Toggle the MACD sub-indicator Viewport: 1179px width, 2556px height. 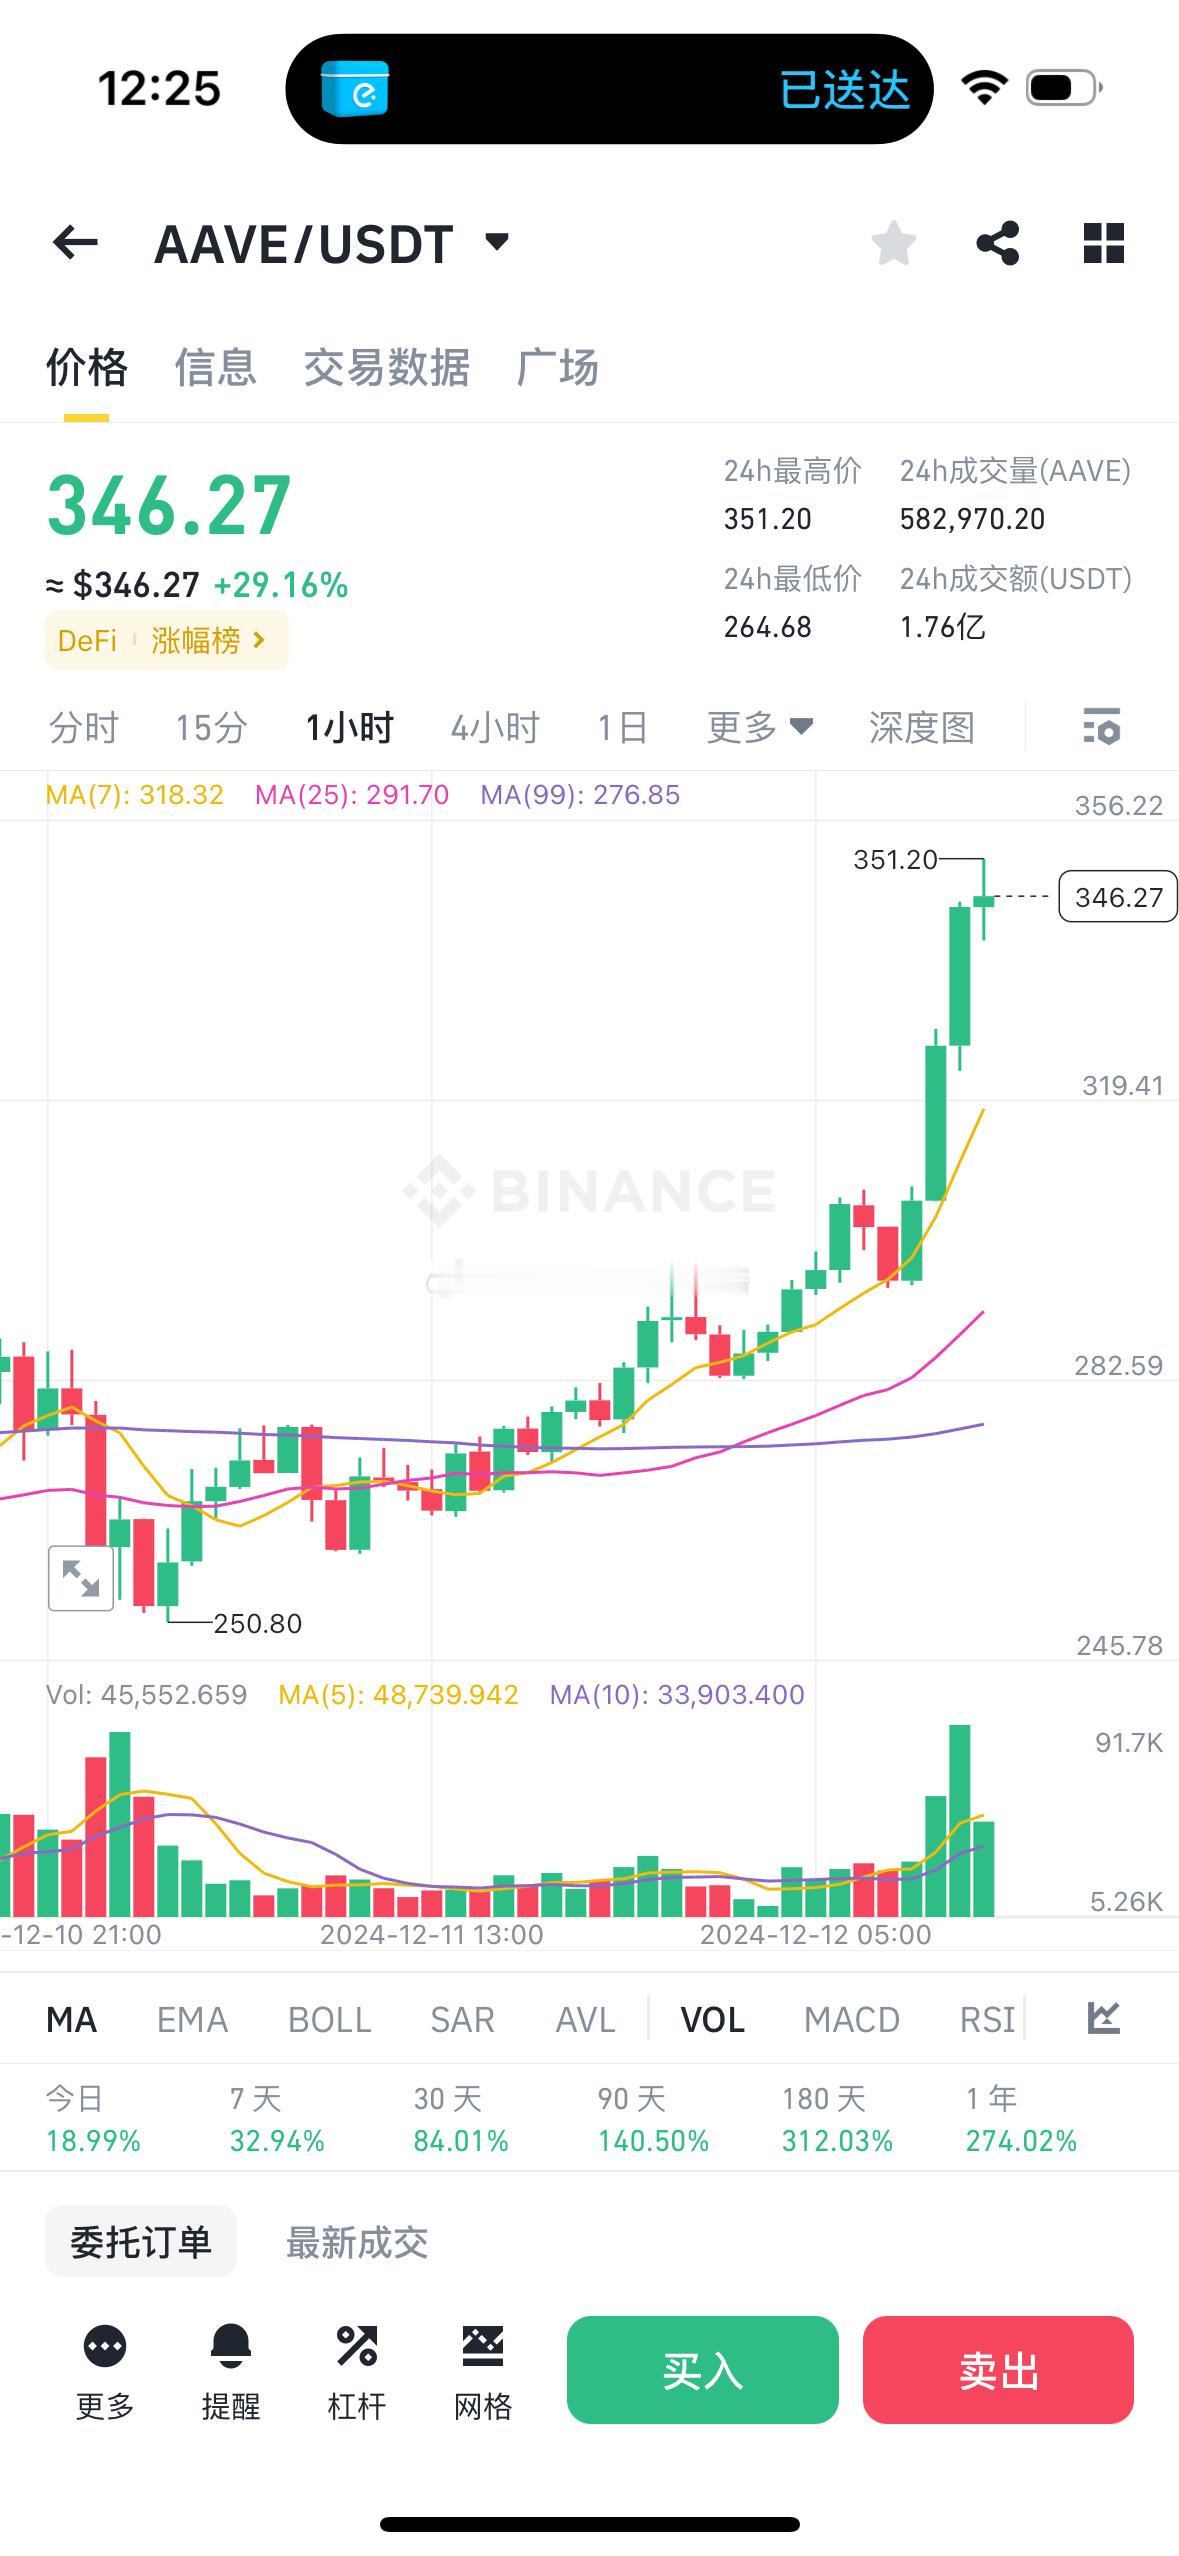[x=852, y=2019]
